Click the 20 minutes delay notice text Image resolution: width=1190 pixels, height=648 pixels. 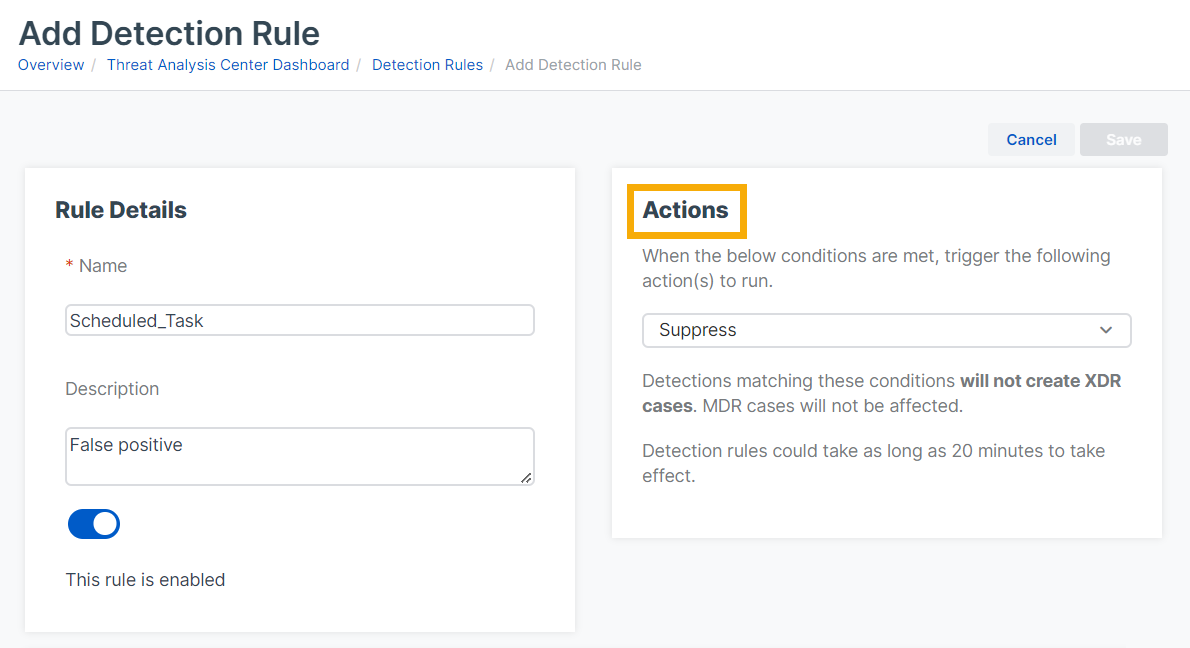pos(873,451)
